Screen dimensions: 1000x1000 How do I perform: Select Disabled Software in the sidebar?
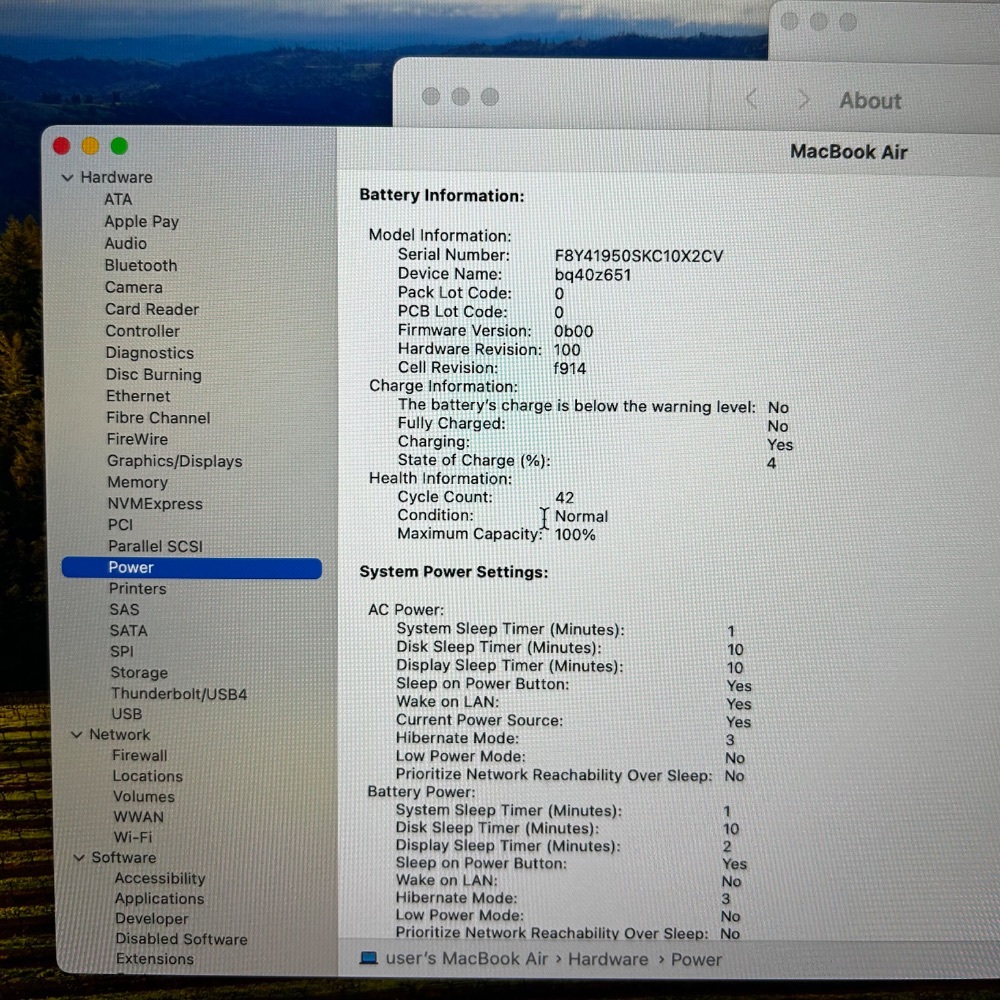(x=182, y=939)
